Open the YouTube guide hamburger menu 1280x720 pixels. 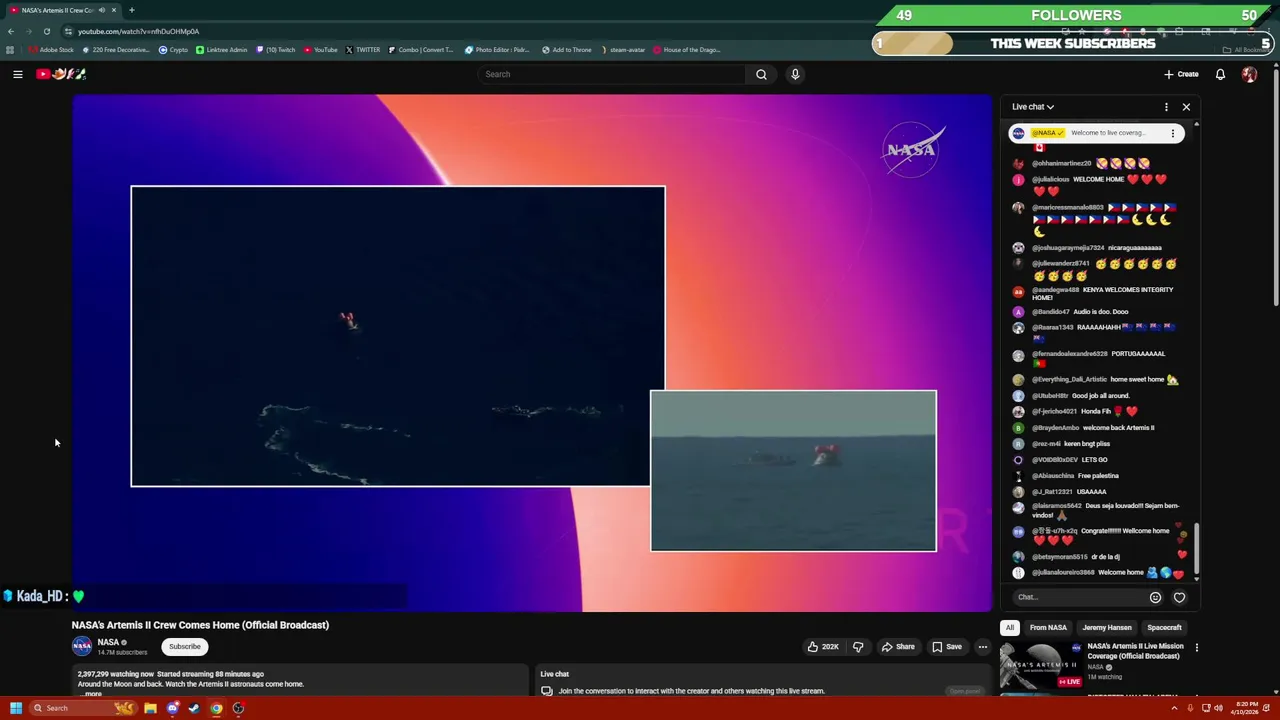click(17, 74)
